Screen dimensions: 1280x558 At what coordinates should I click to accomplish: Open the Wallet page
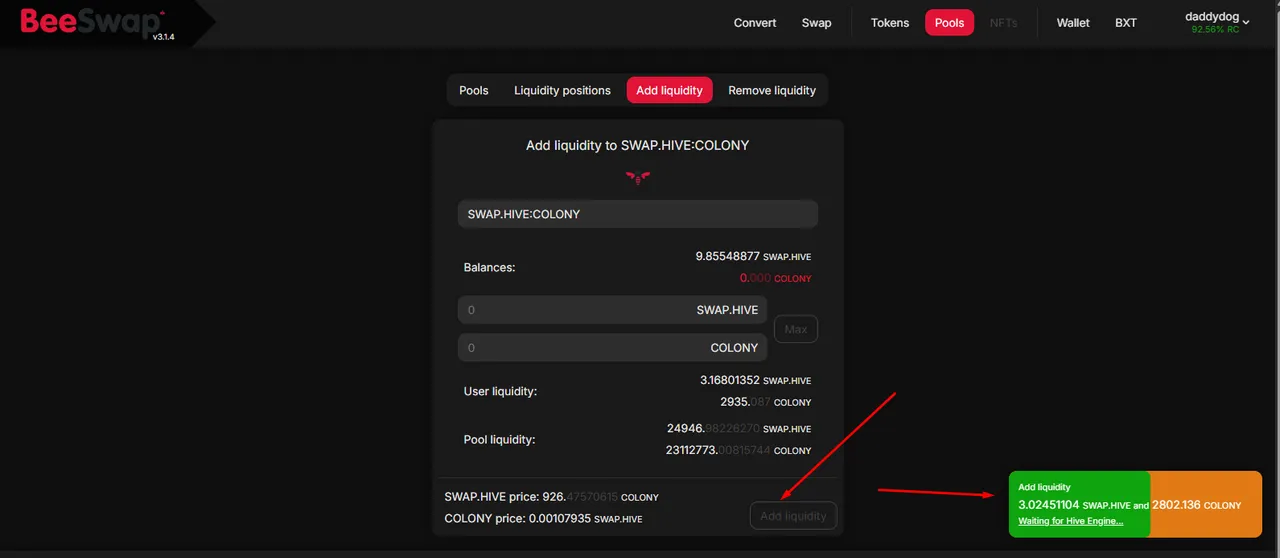(1073, 23)
